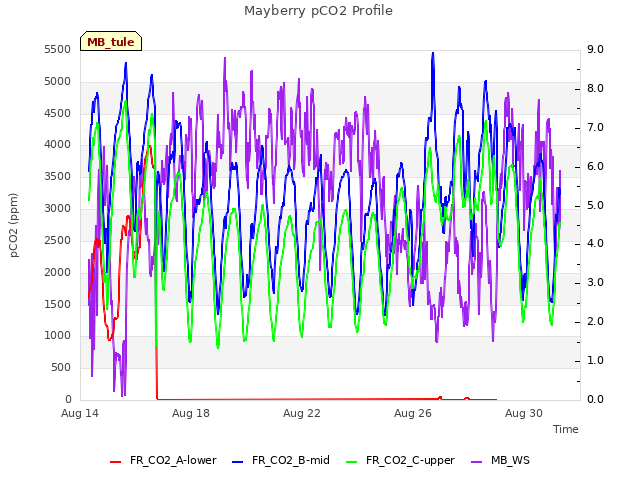The height and width of the screenshot is (480, 640).
Task: Toggle the FR_CO2_A-lower legend entry
Action: coord(163,460)
